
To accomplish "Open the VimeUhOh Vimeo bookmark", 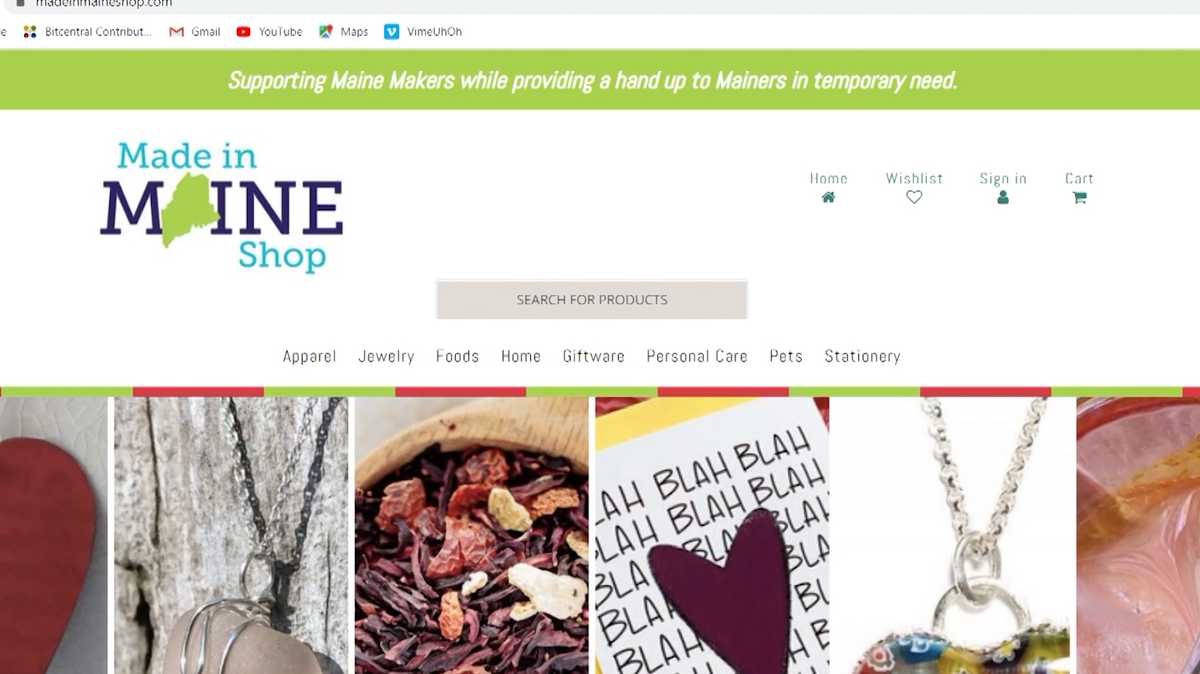I will (423, 32).
